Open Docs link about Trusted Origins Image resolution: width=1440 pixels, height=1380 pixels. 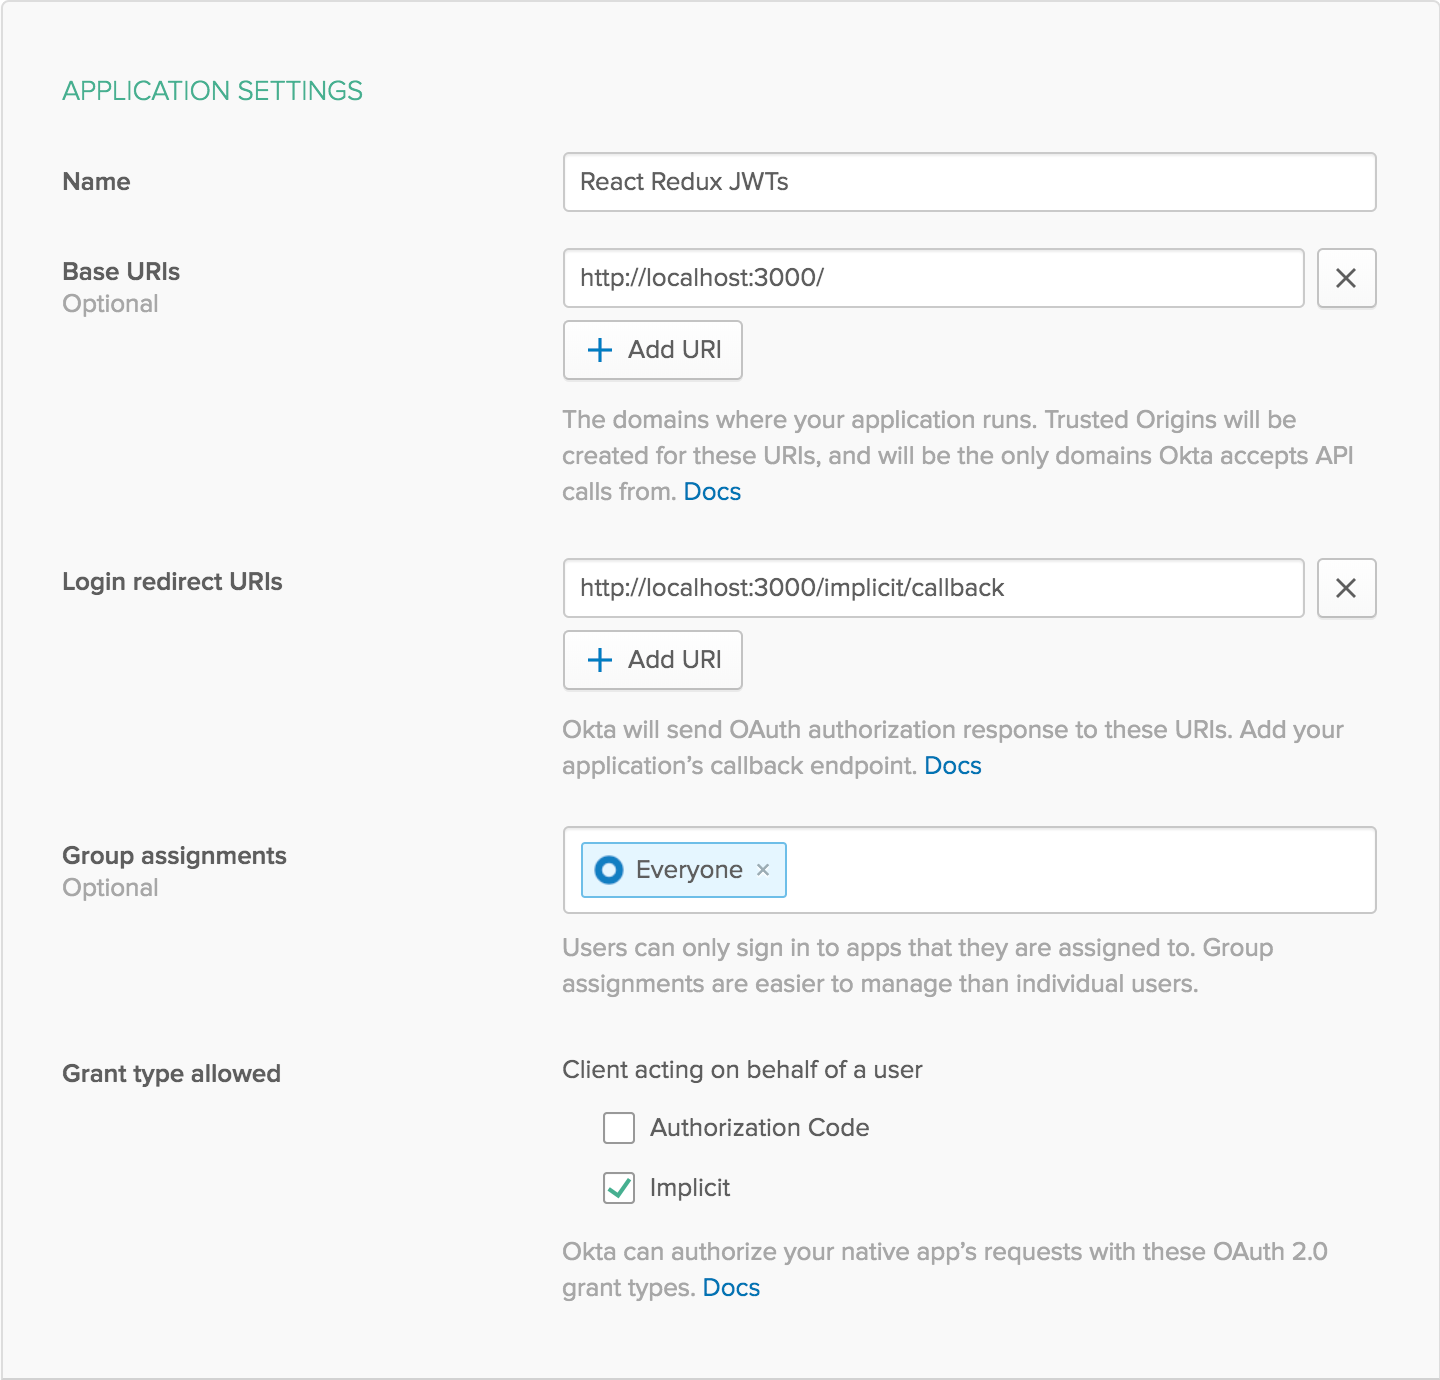[712, 492]
